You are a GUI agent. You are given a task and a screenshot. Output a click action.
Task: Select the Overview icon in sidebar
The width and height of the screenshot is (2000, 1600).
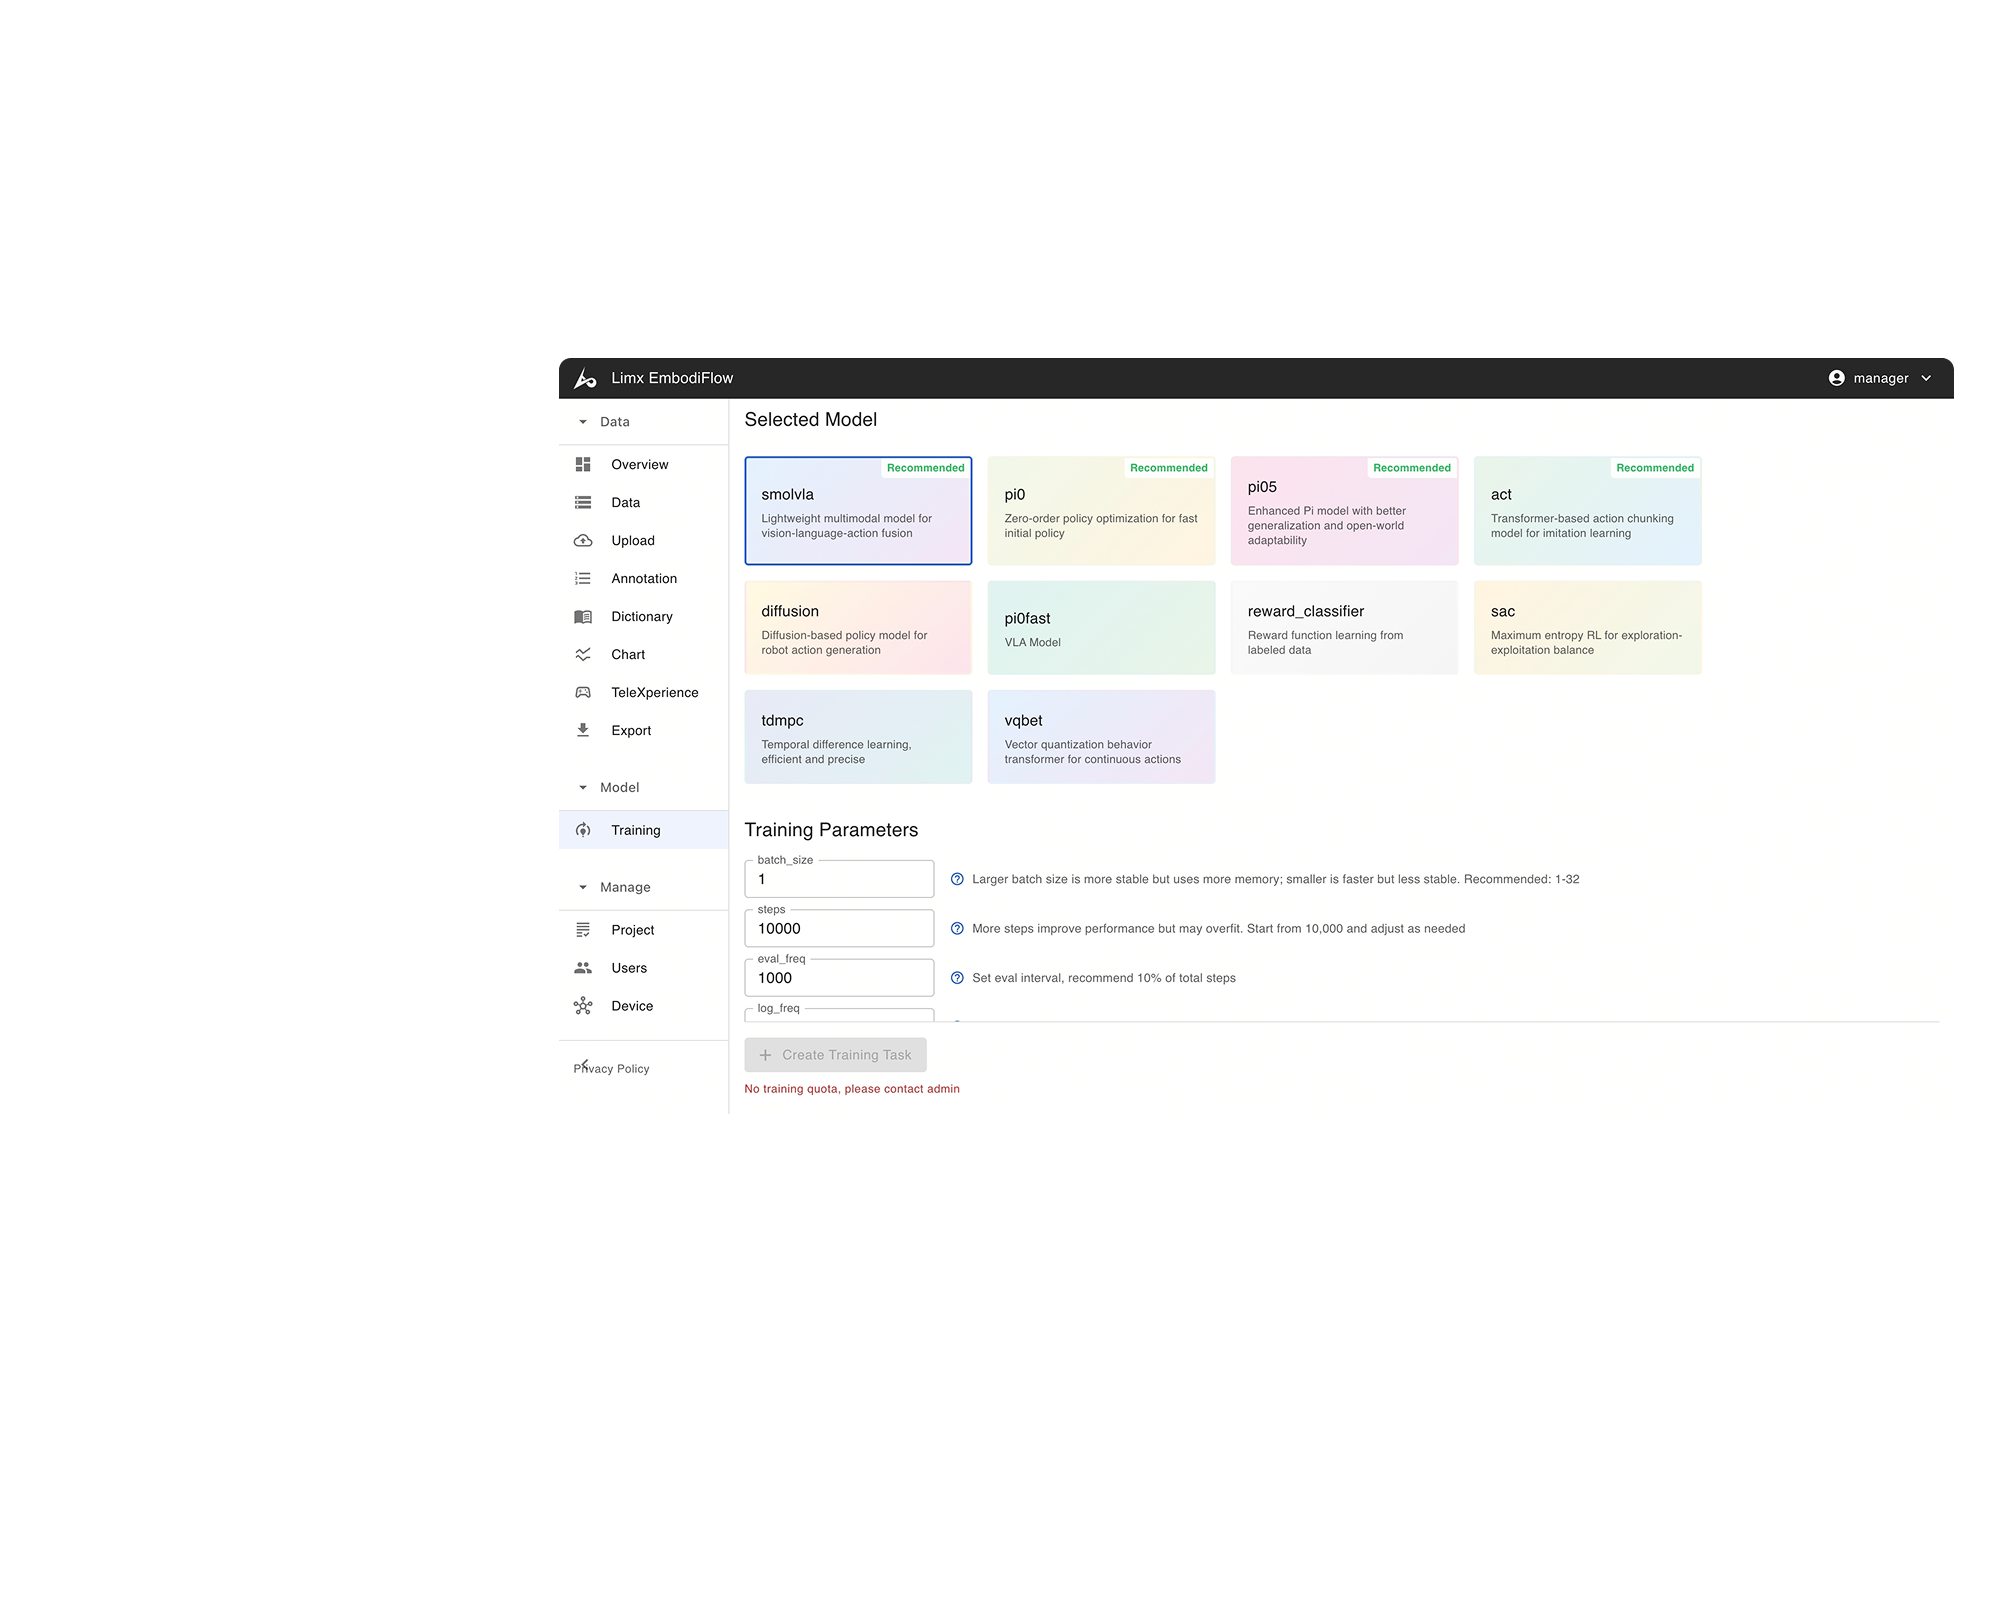point(583,464)
